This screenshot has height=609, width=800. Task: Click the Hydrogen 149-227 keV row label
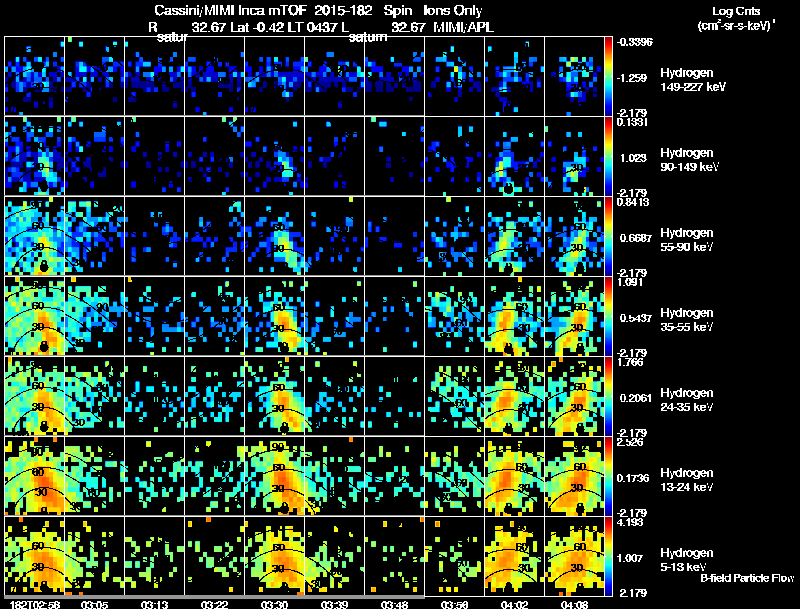click(x=693, y=80)
